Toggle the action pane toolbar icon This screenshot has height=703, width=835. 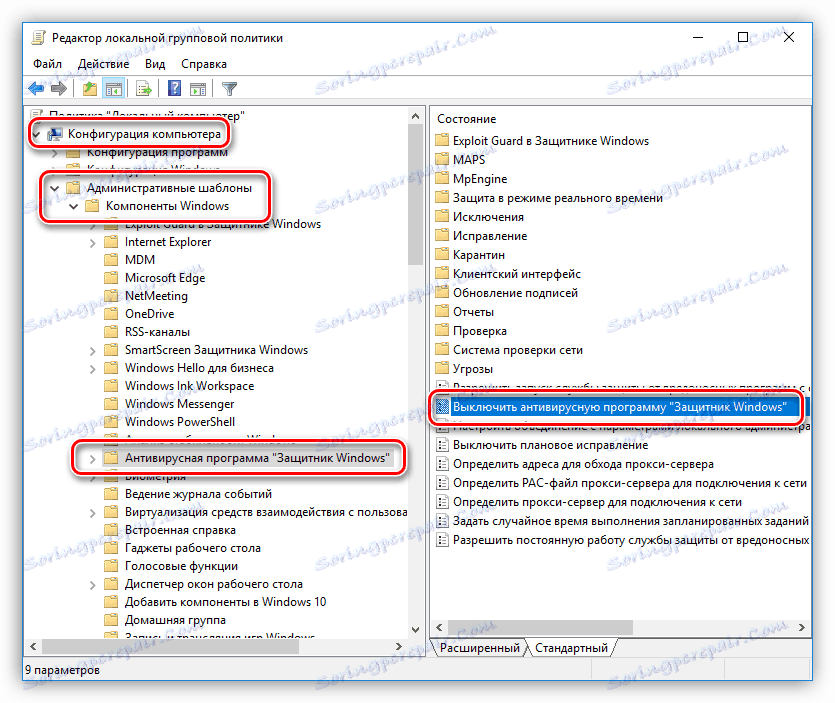coord(198,88)
